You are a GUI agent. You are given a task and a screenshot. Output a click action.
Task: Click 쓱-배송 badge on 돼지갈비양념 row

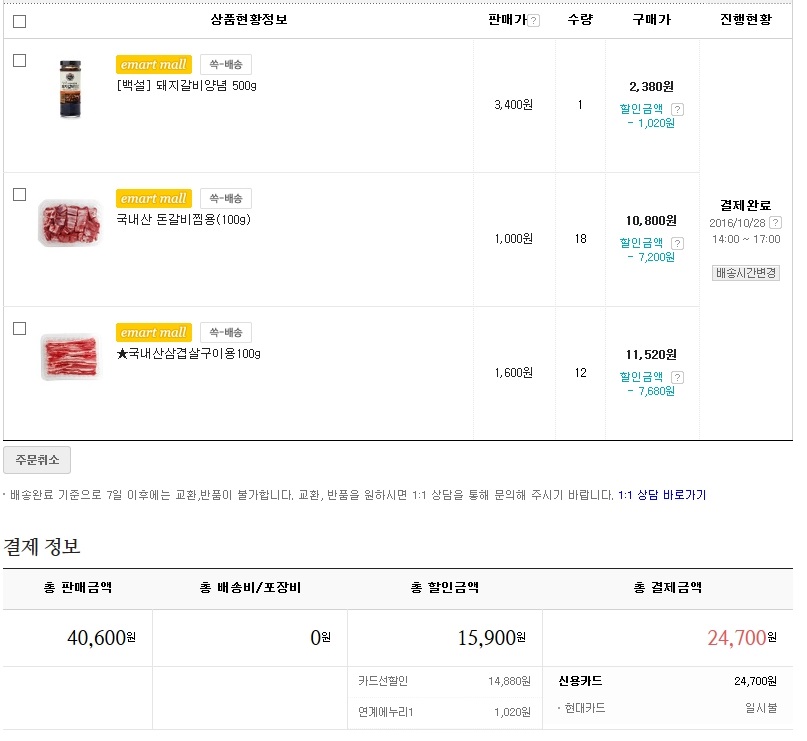point(225,64)
